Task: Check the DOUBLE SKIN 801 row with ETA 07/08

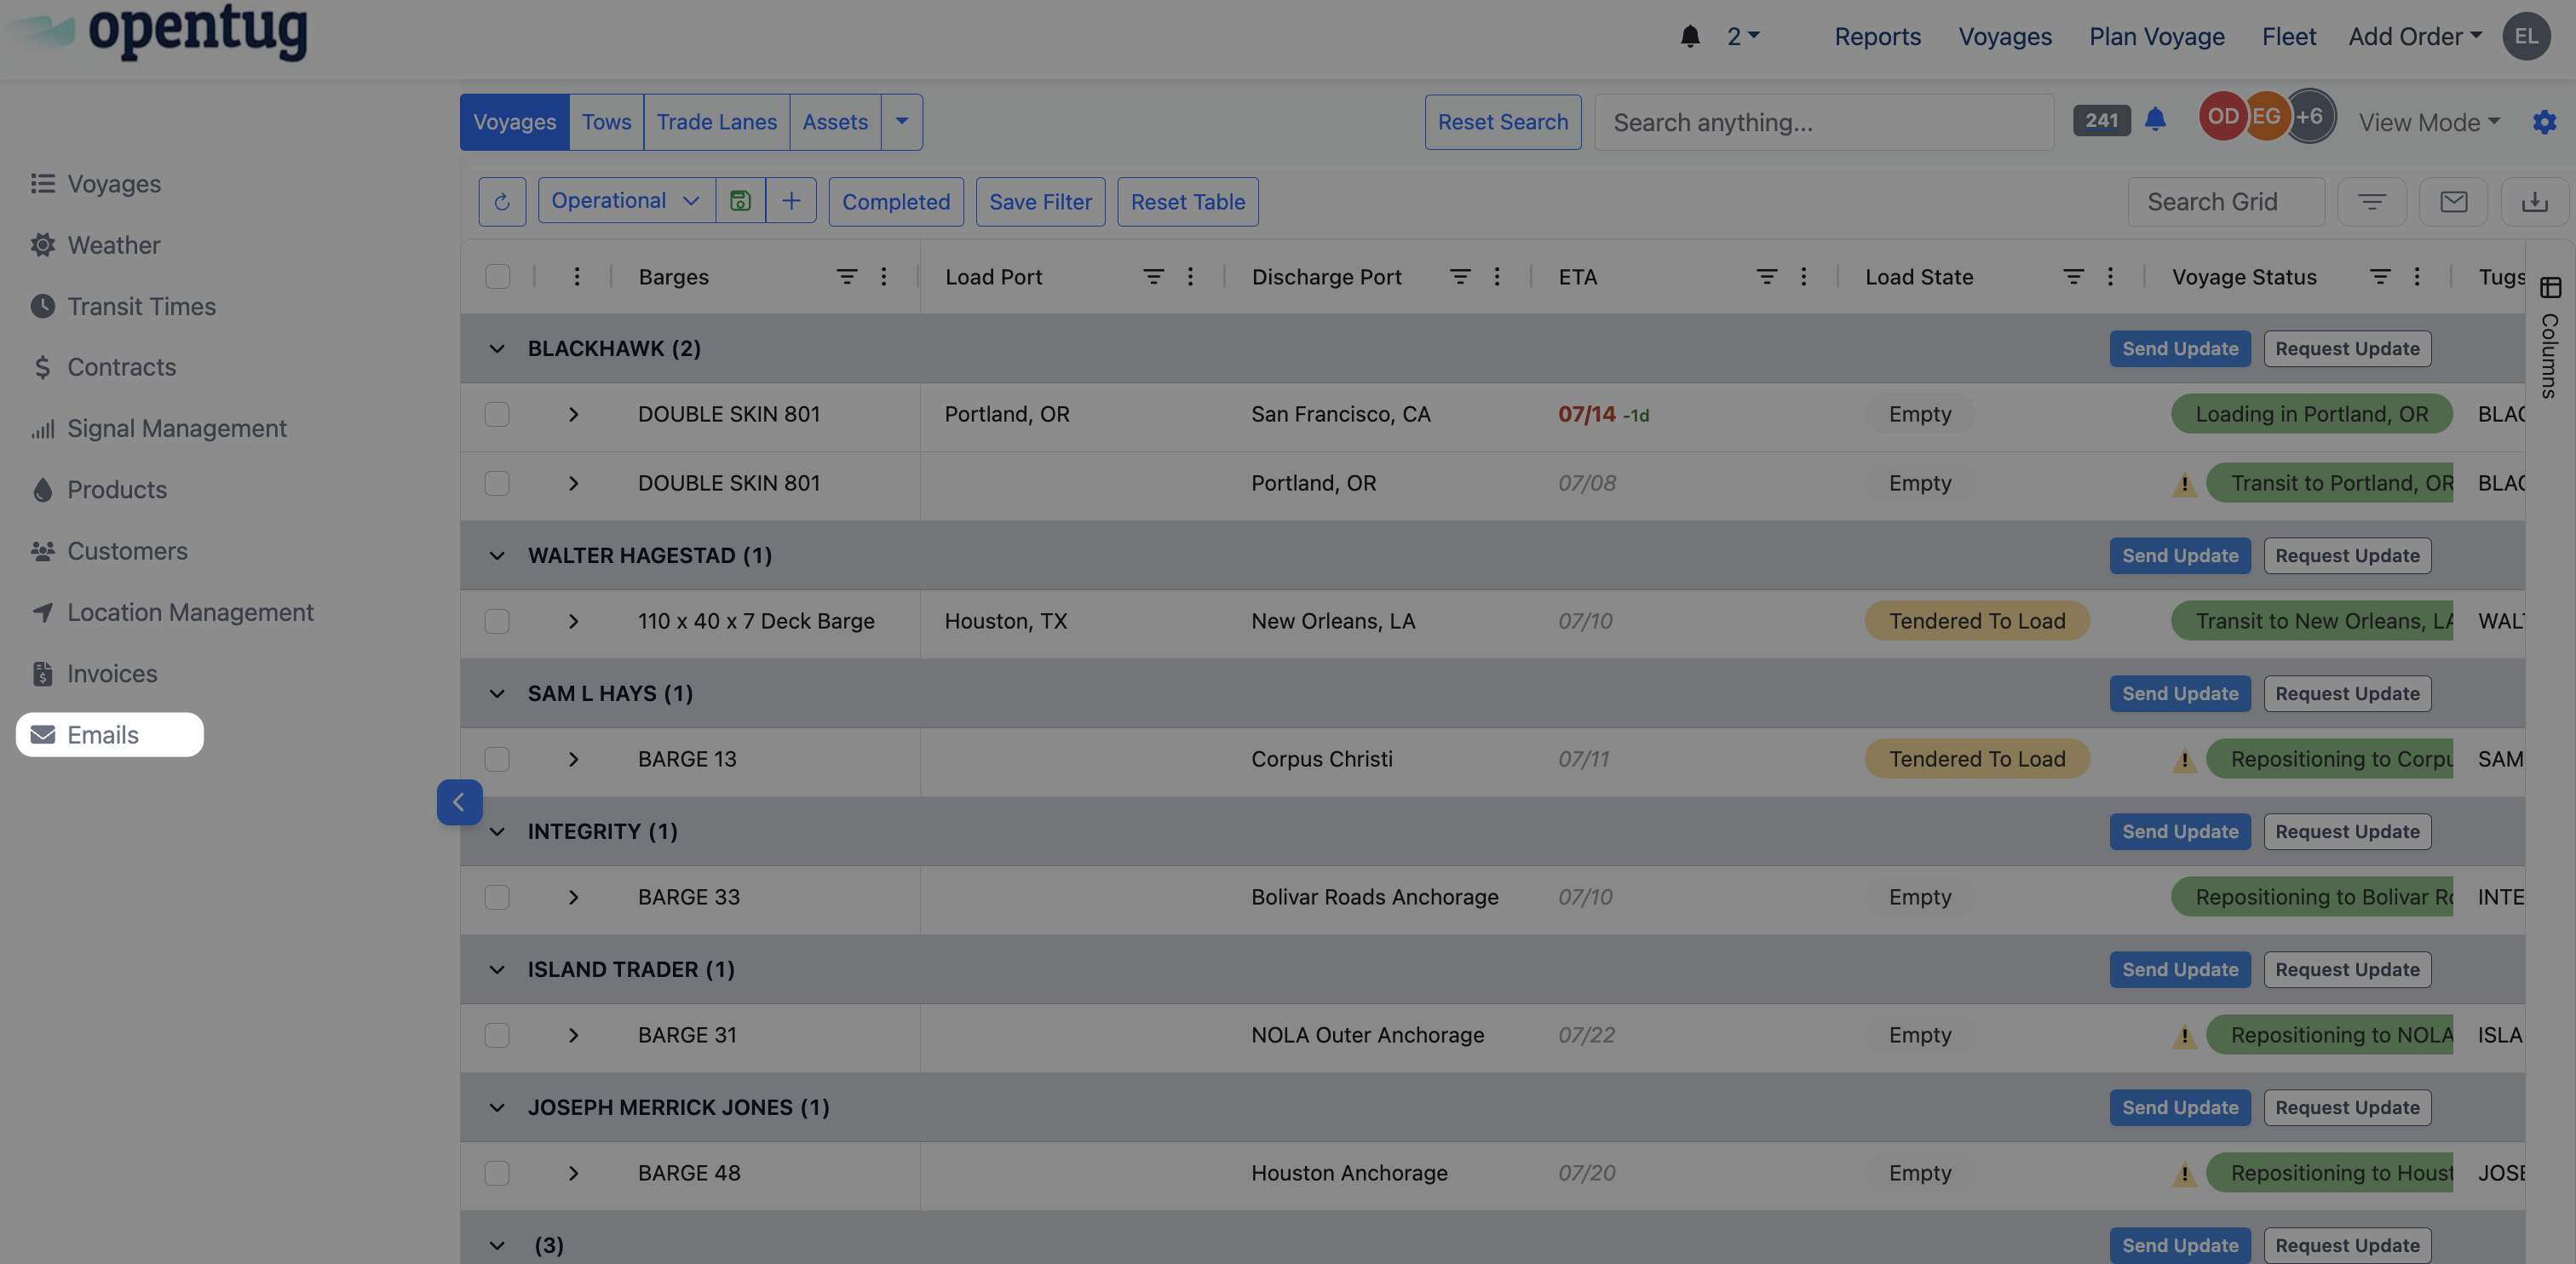Action: [497, 483]
